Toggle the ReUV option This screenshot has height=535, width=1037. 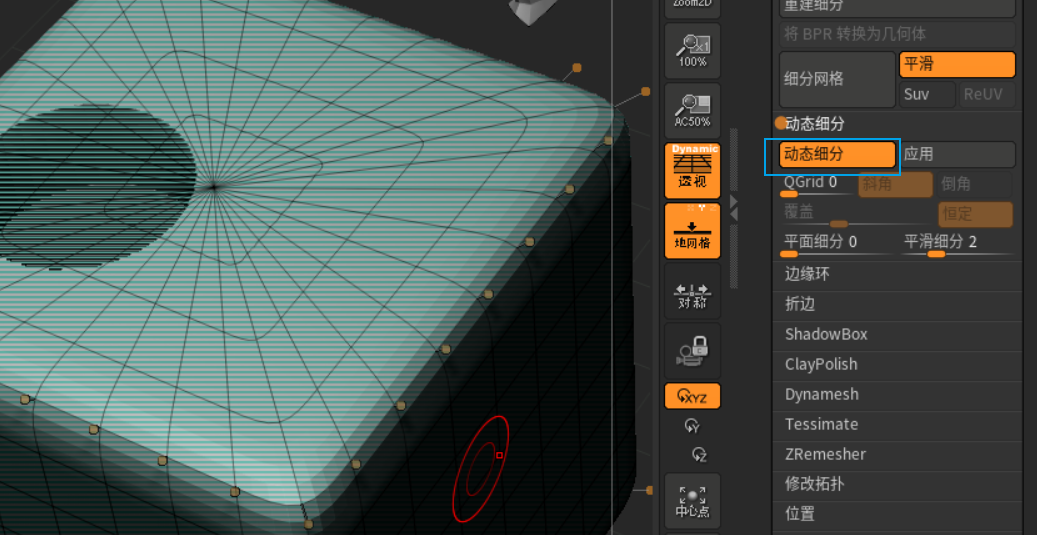(987, 95)
